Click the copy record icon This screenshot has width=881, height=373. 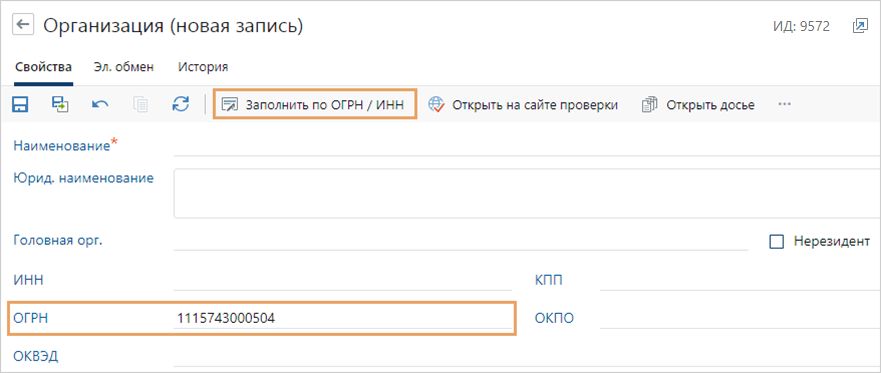(x=140, y=104)
